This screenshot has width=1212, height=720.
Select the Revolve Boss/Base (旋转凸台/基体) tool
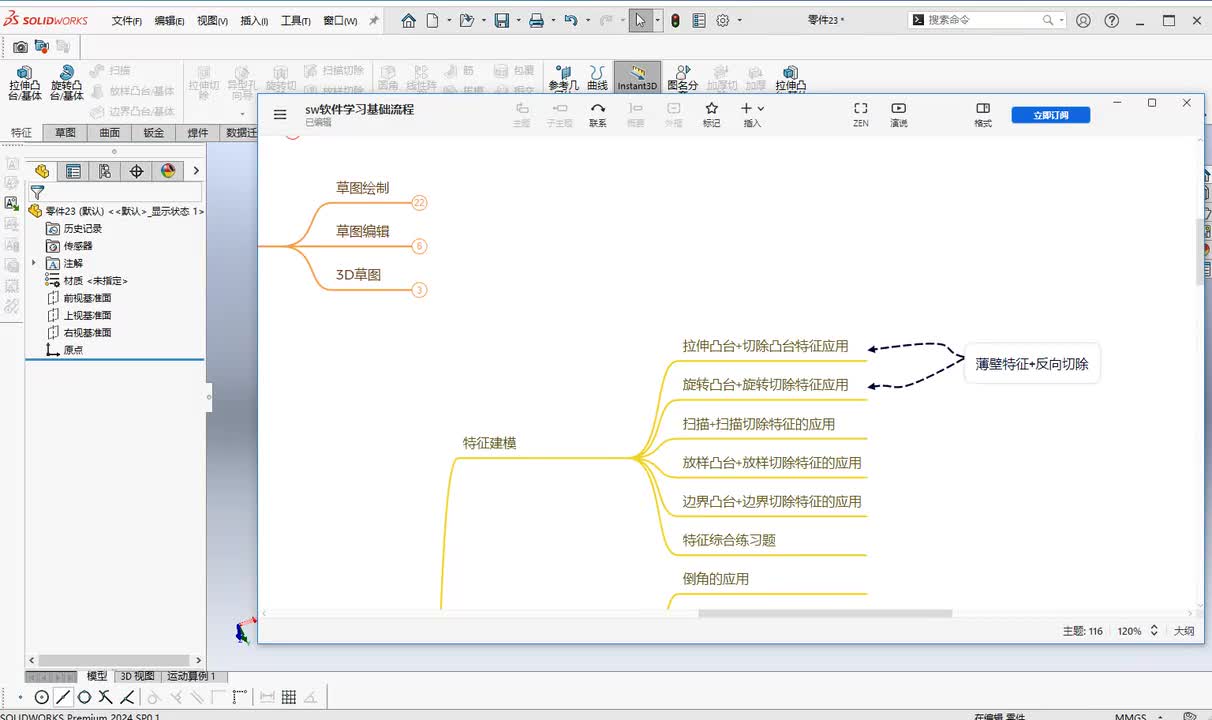(x=66, y=82)
